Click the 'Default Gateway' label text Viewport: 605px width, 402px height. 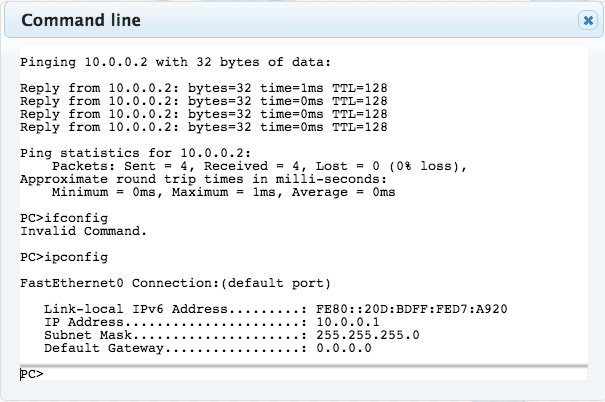(104, 348)
